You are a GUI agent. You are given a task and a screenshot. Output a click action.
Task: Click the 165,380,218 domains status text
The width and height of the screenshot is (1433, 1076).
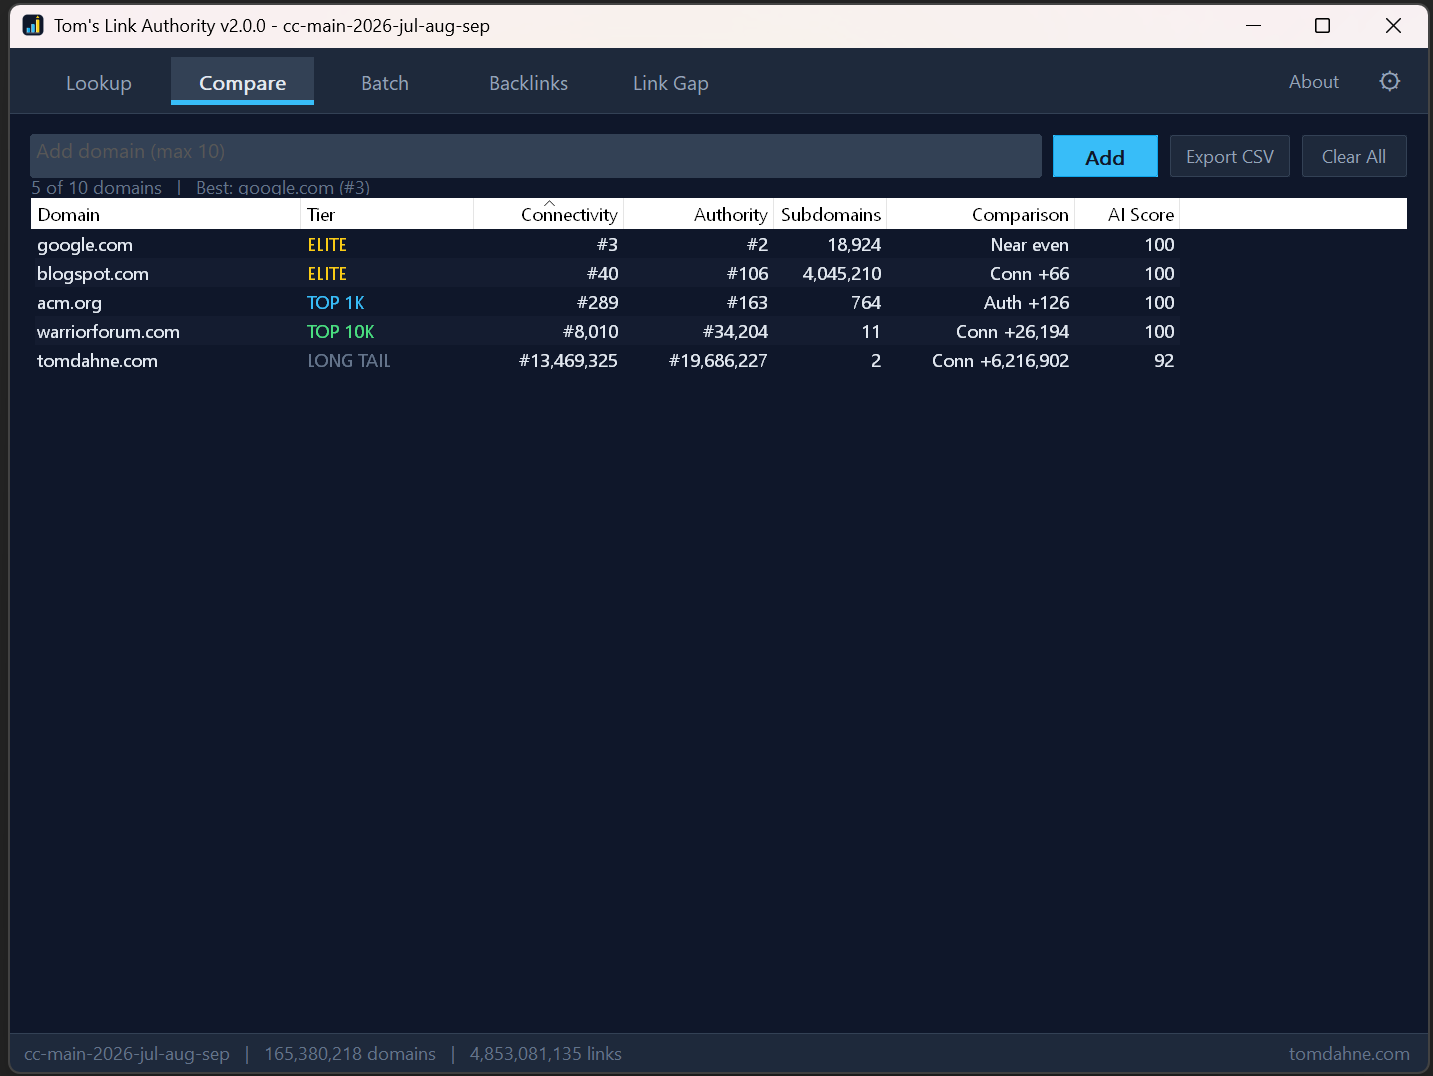(x=350, y=1054)
